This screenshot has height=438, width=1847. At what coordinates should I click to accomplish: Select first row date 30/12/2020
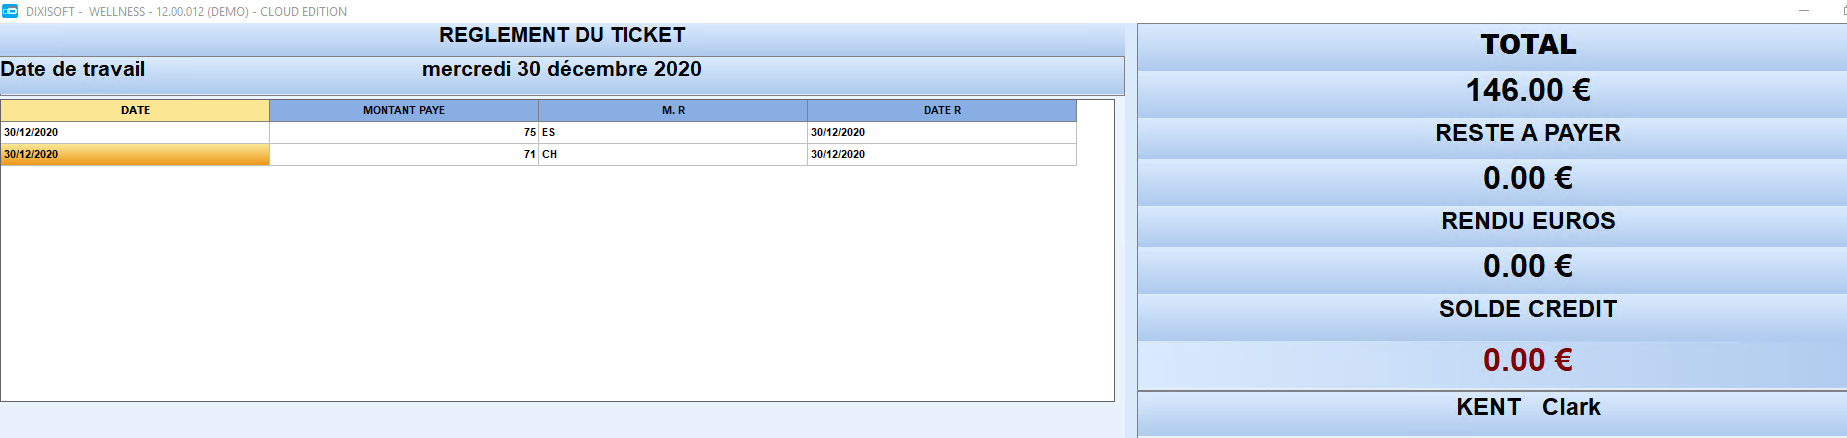point(135,132)
